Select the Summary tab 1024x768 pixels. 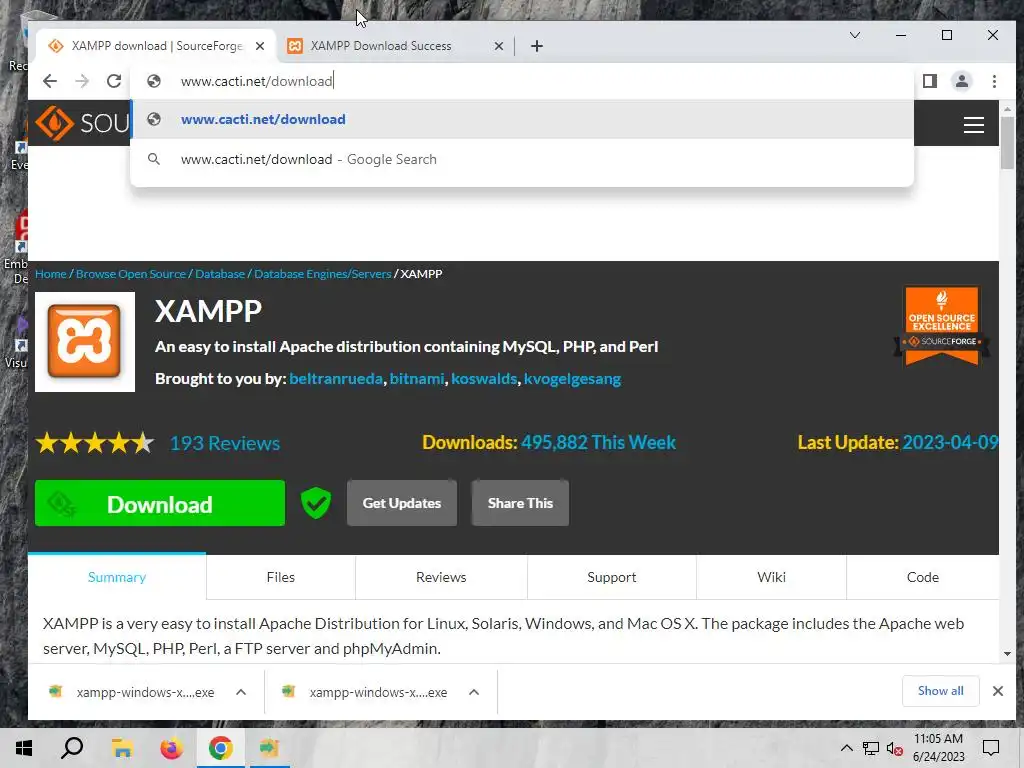[x=117, y=577]
